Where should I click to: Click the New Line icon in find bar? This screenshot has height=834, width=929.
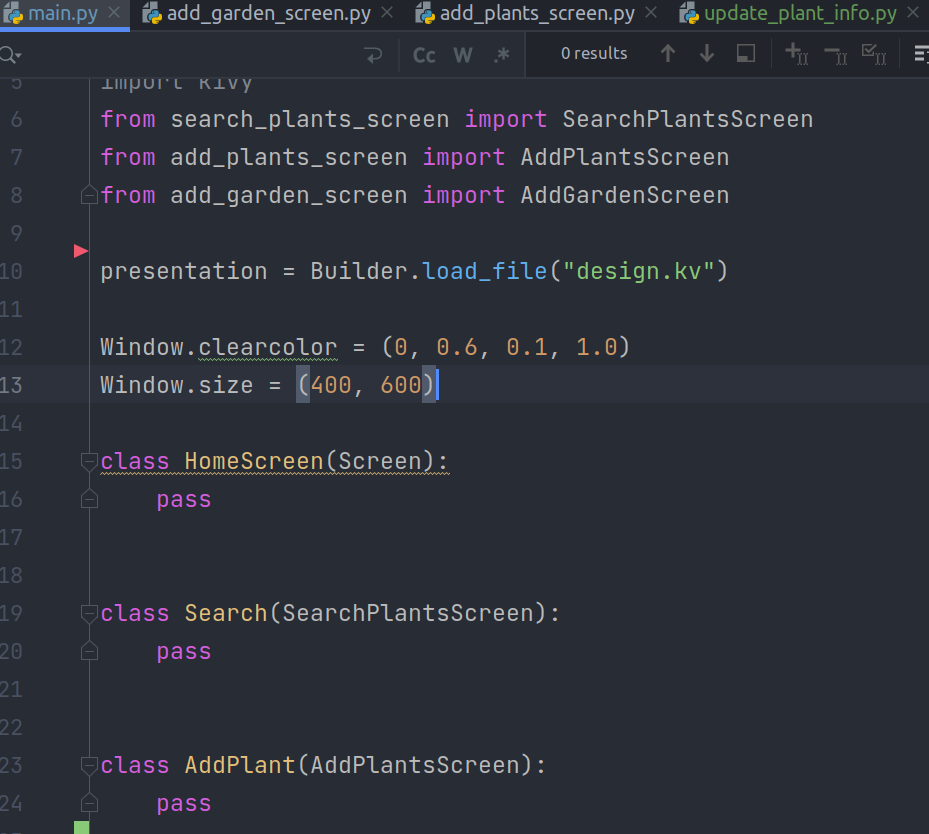[374, 55]
